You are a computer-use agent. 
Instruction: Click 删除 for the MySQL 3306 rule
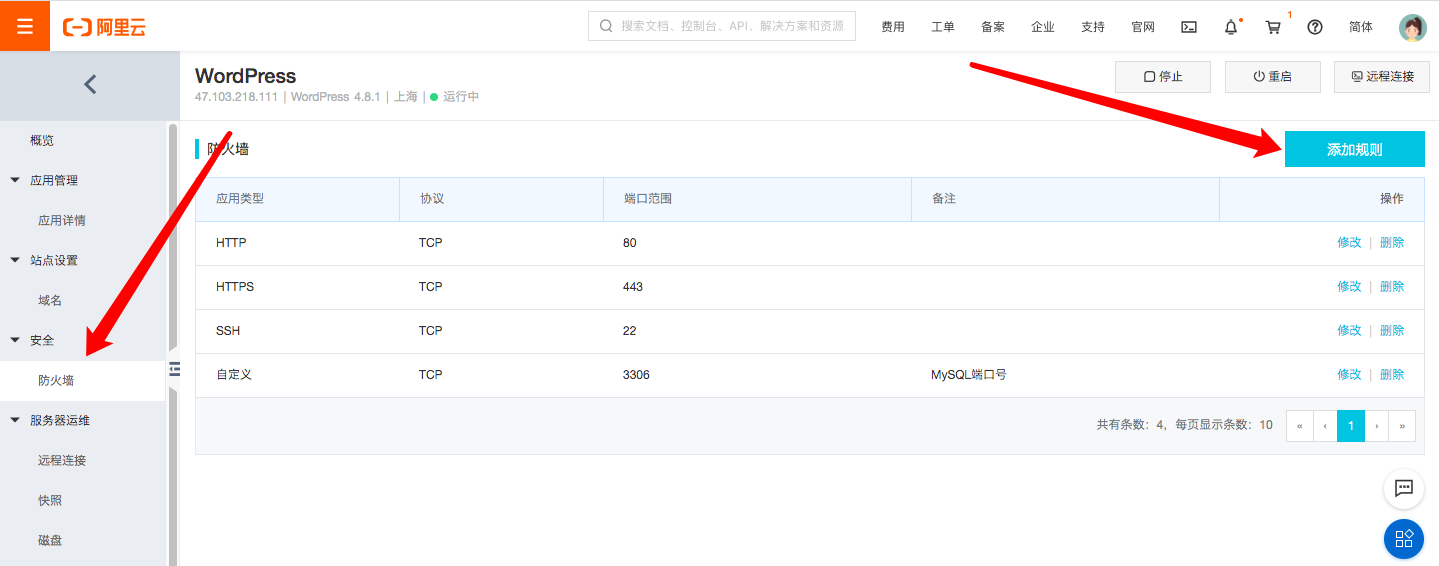(x=1392, y=375)
